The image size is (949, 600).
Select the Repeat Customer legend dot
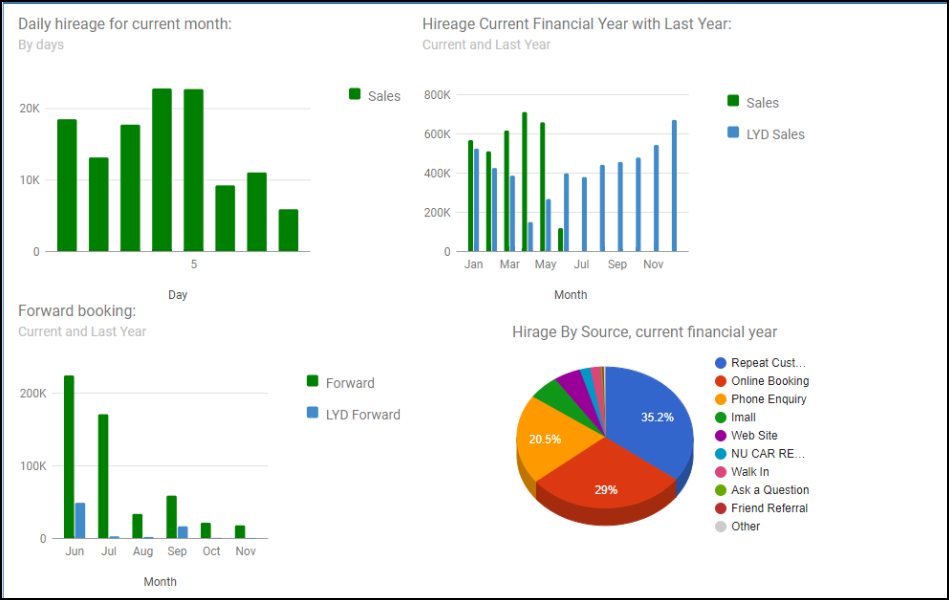pyautogui.click(x=720, y=363)
